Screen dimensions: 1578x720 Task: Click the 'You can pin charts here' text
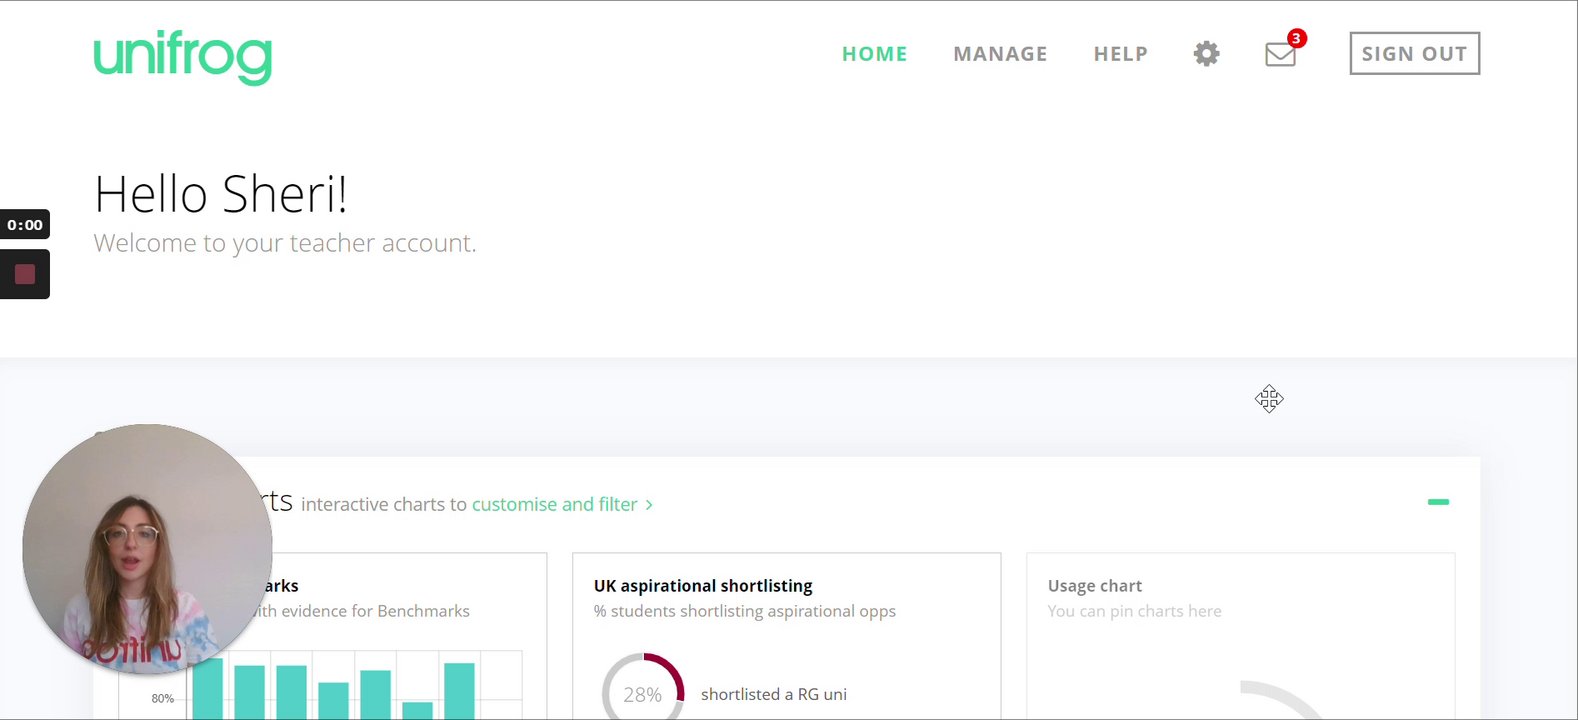[x=1134, y=611]
